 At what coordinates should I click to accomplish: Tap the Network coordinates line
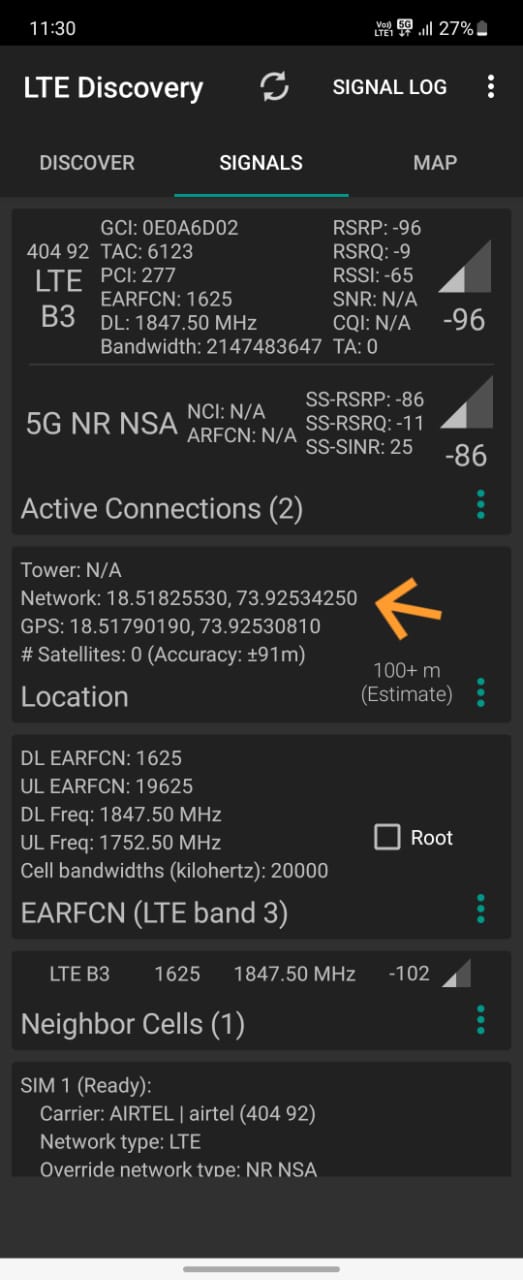189,598
